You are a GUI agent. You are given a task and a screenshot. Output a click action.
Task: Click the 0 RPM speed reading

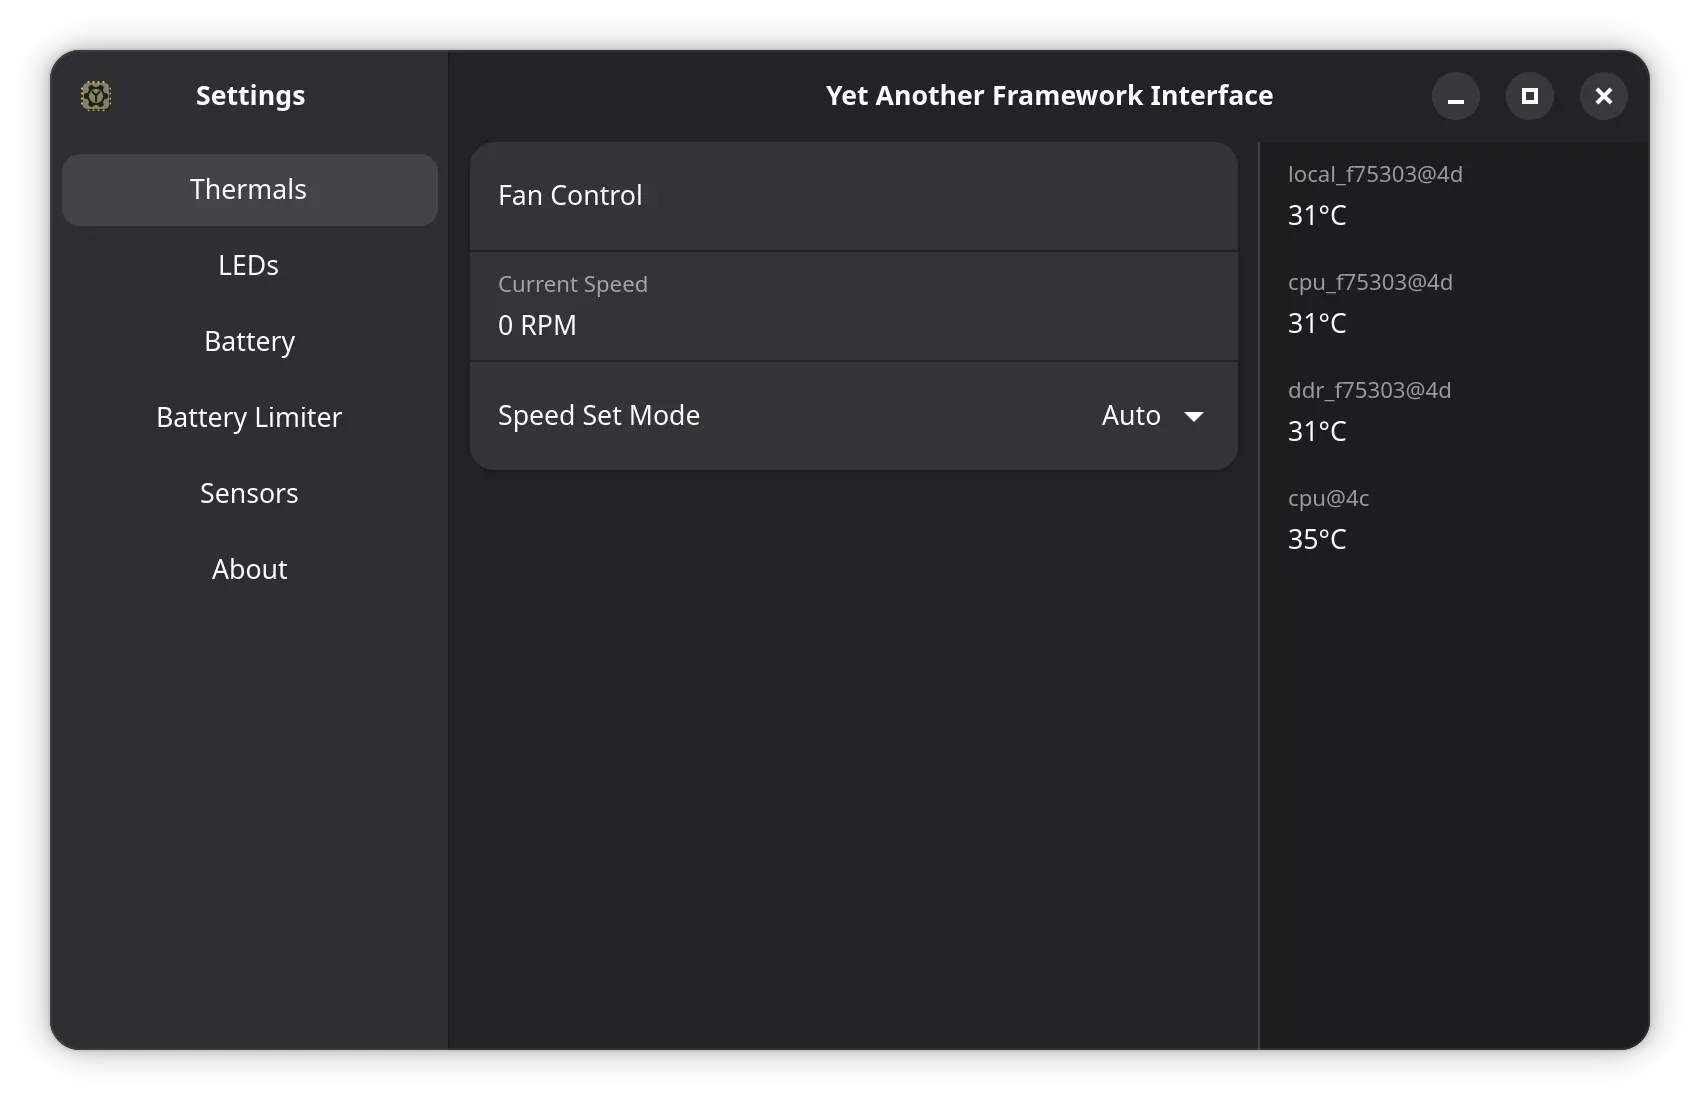(537, 325)
